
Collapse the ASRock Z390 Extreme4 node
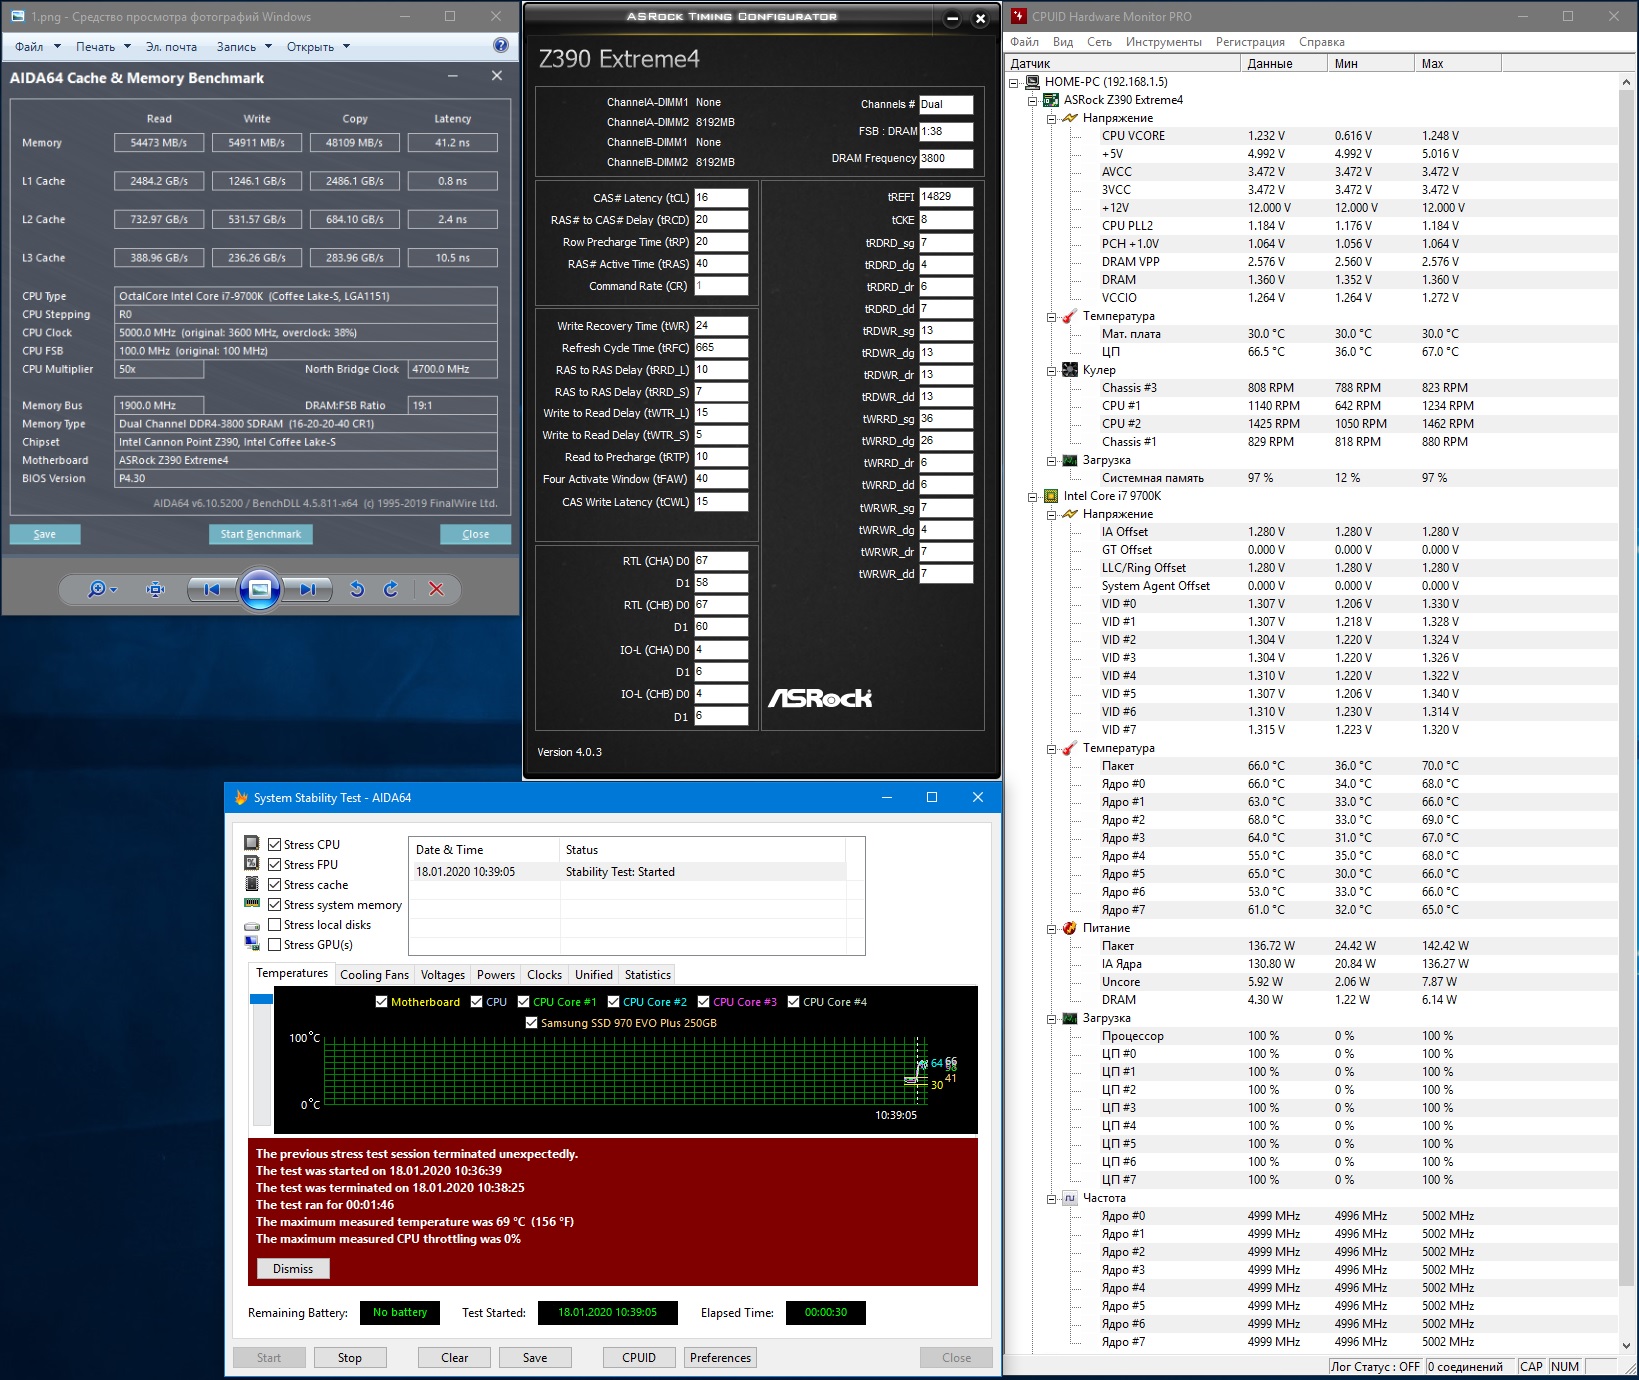click(1033, 100)
